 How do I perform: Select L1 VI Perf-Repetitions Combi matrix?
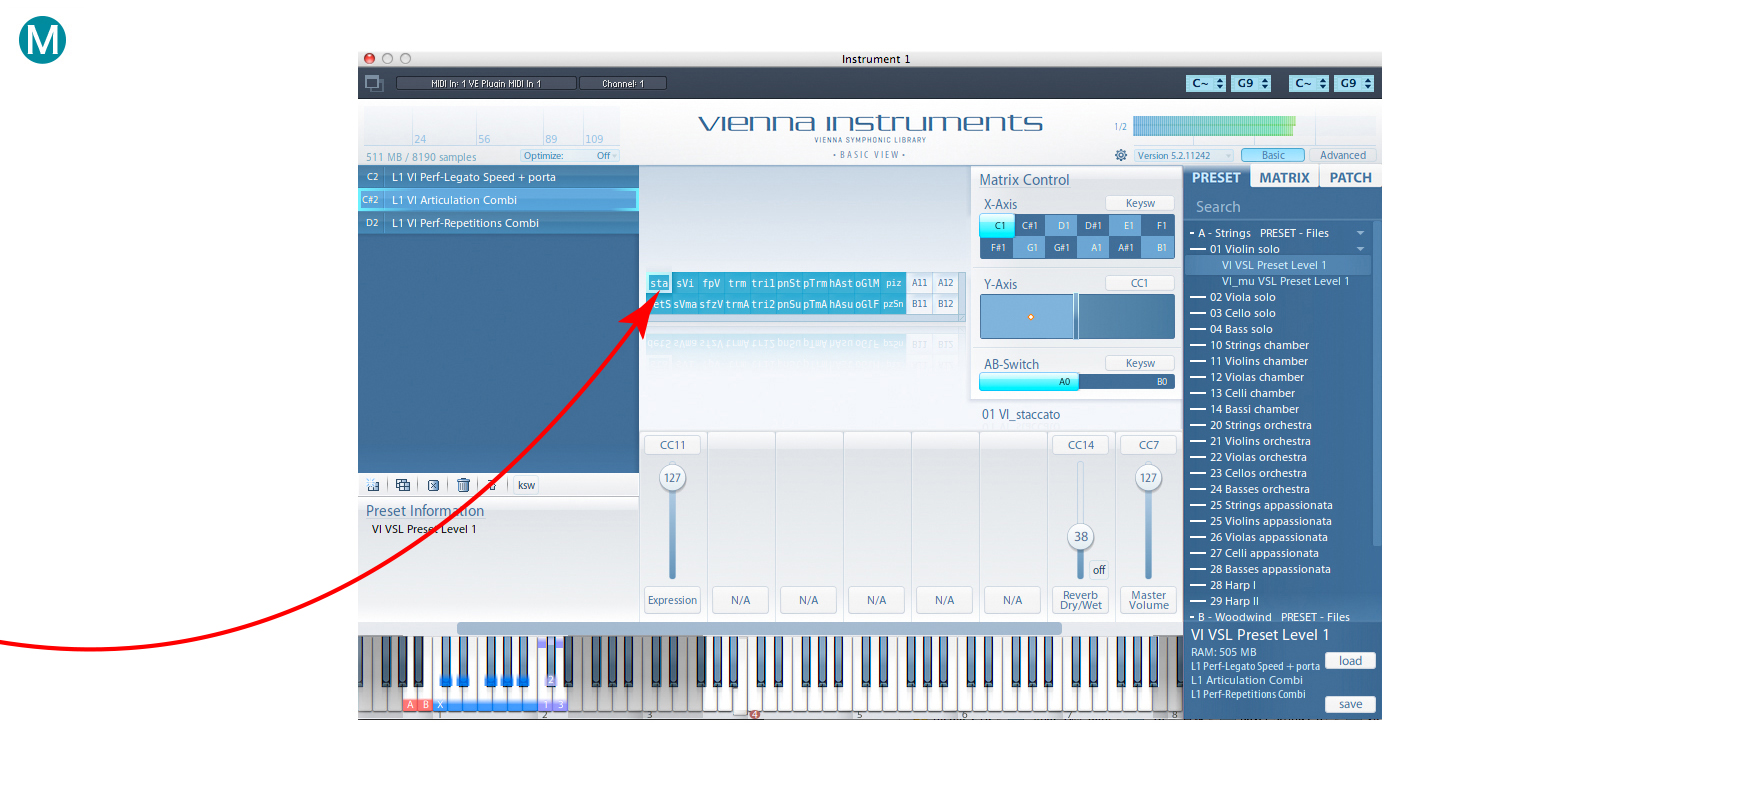498,223
